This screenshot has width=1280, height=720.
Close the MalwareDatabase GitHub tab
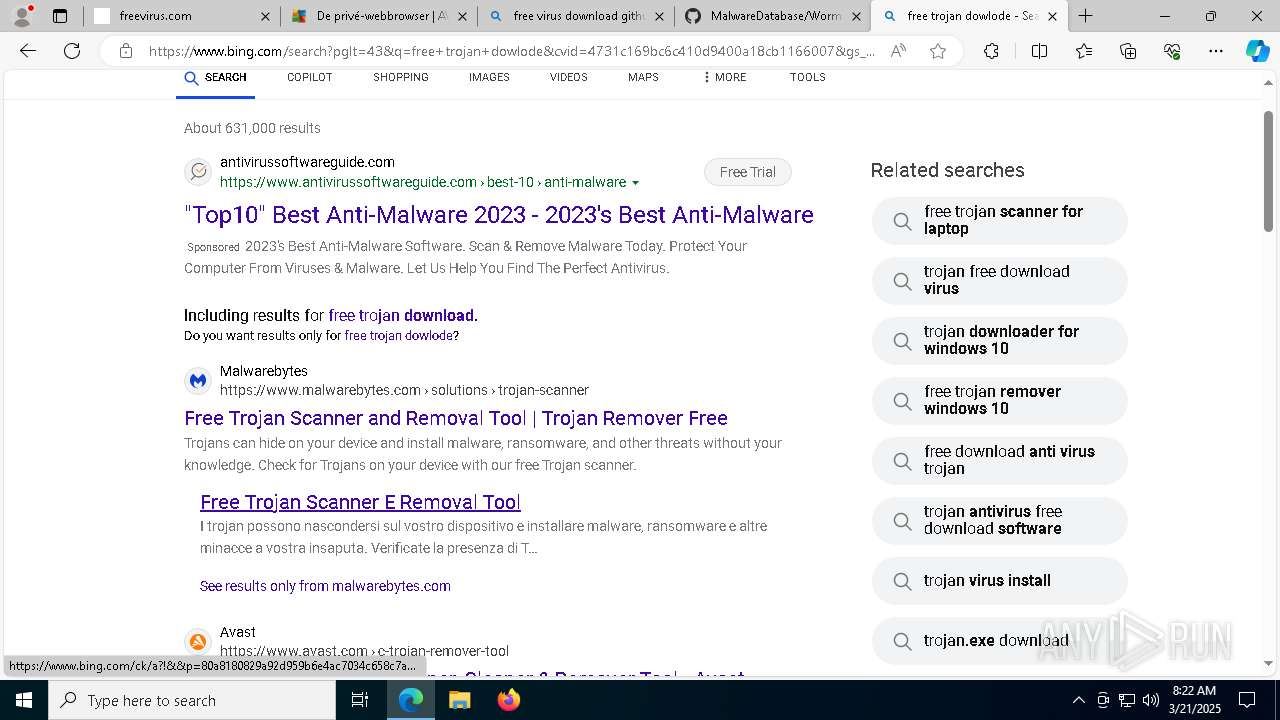(855, 16)
